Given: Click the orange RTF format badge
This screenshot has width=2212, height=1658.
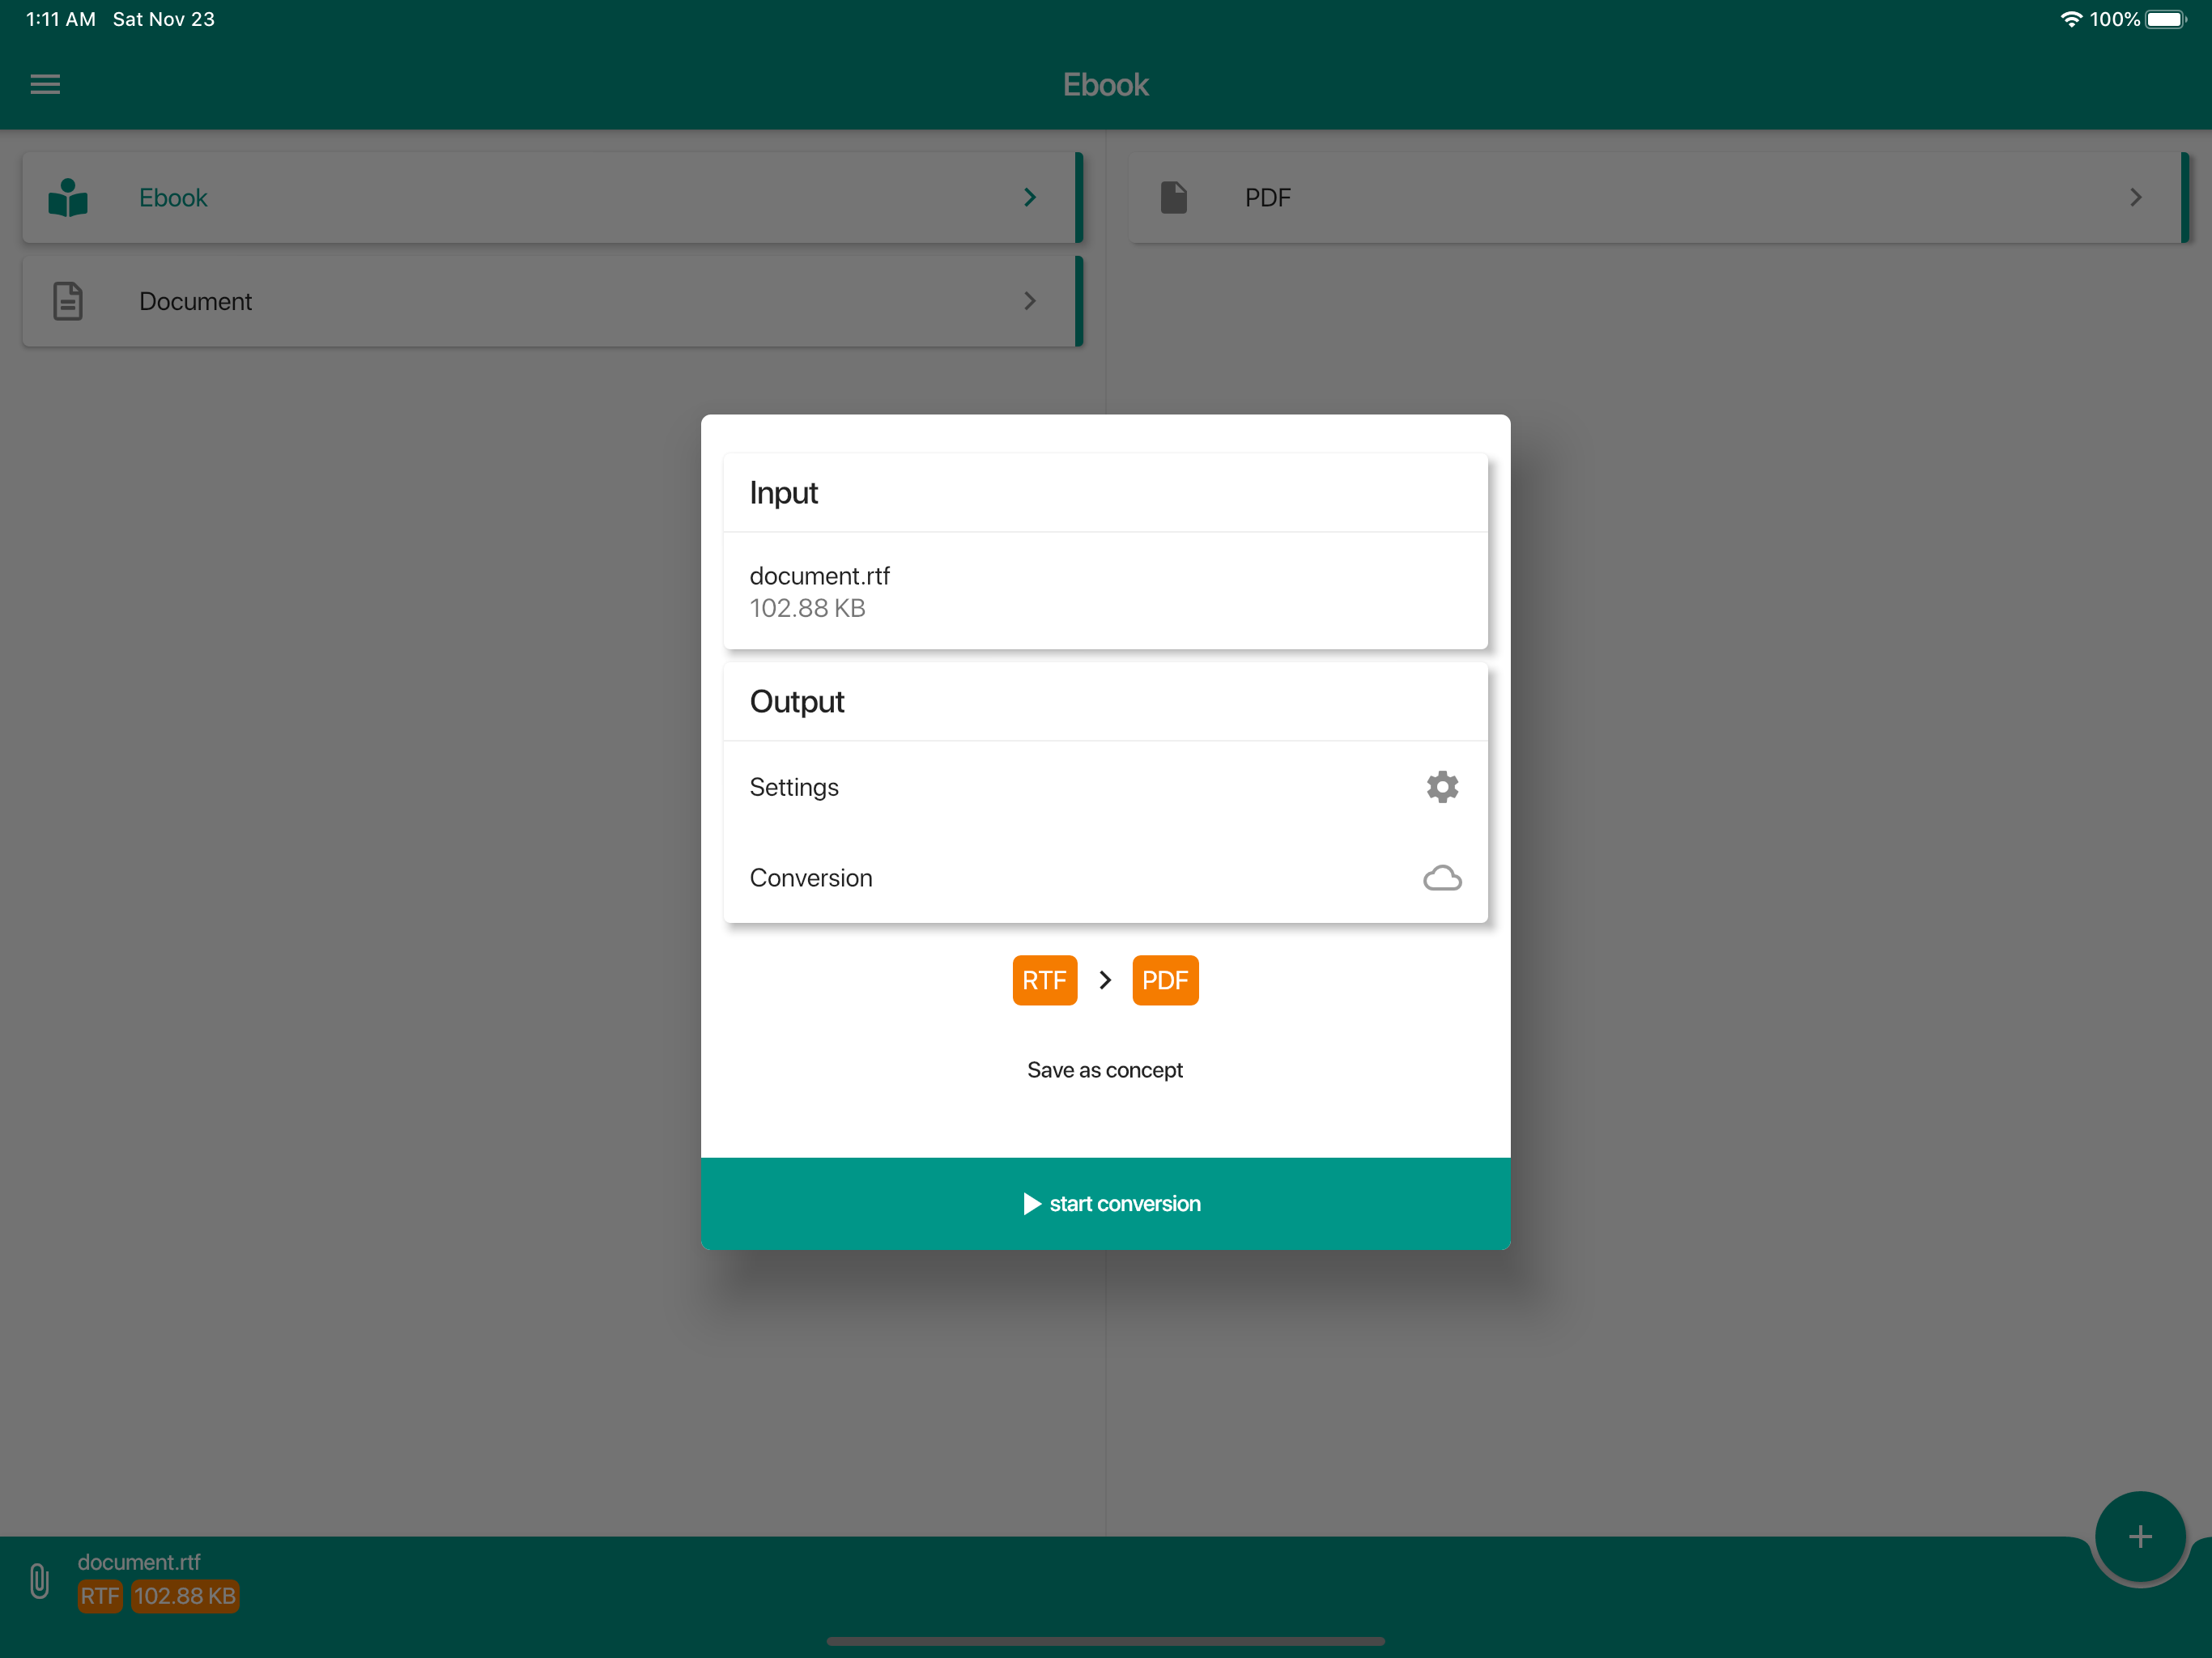Looking at the screenshot, I should (x=1044, y=980).
